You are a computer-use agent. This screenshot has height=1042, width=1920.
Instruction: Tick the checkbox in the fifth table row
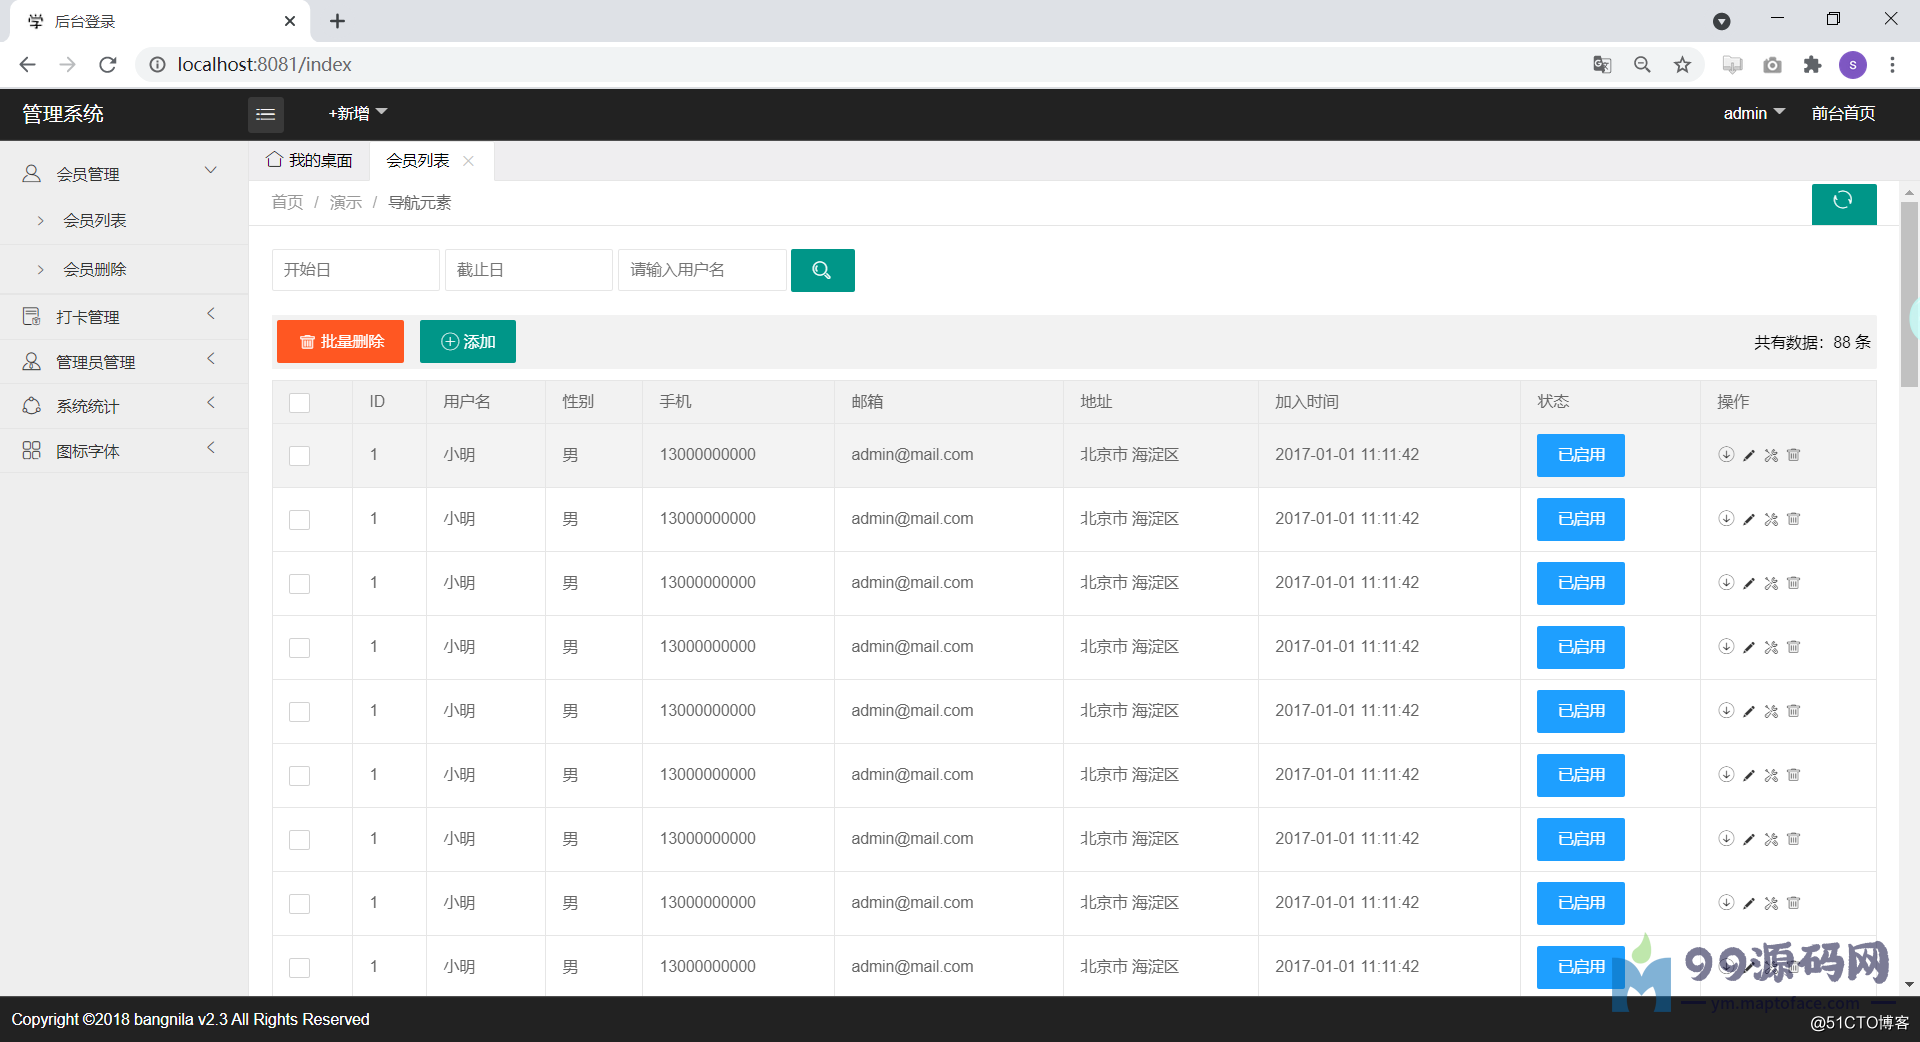[x=299, y=712]
